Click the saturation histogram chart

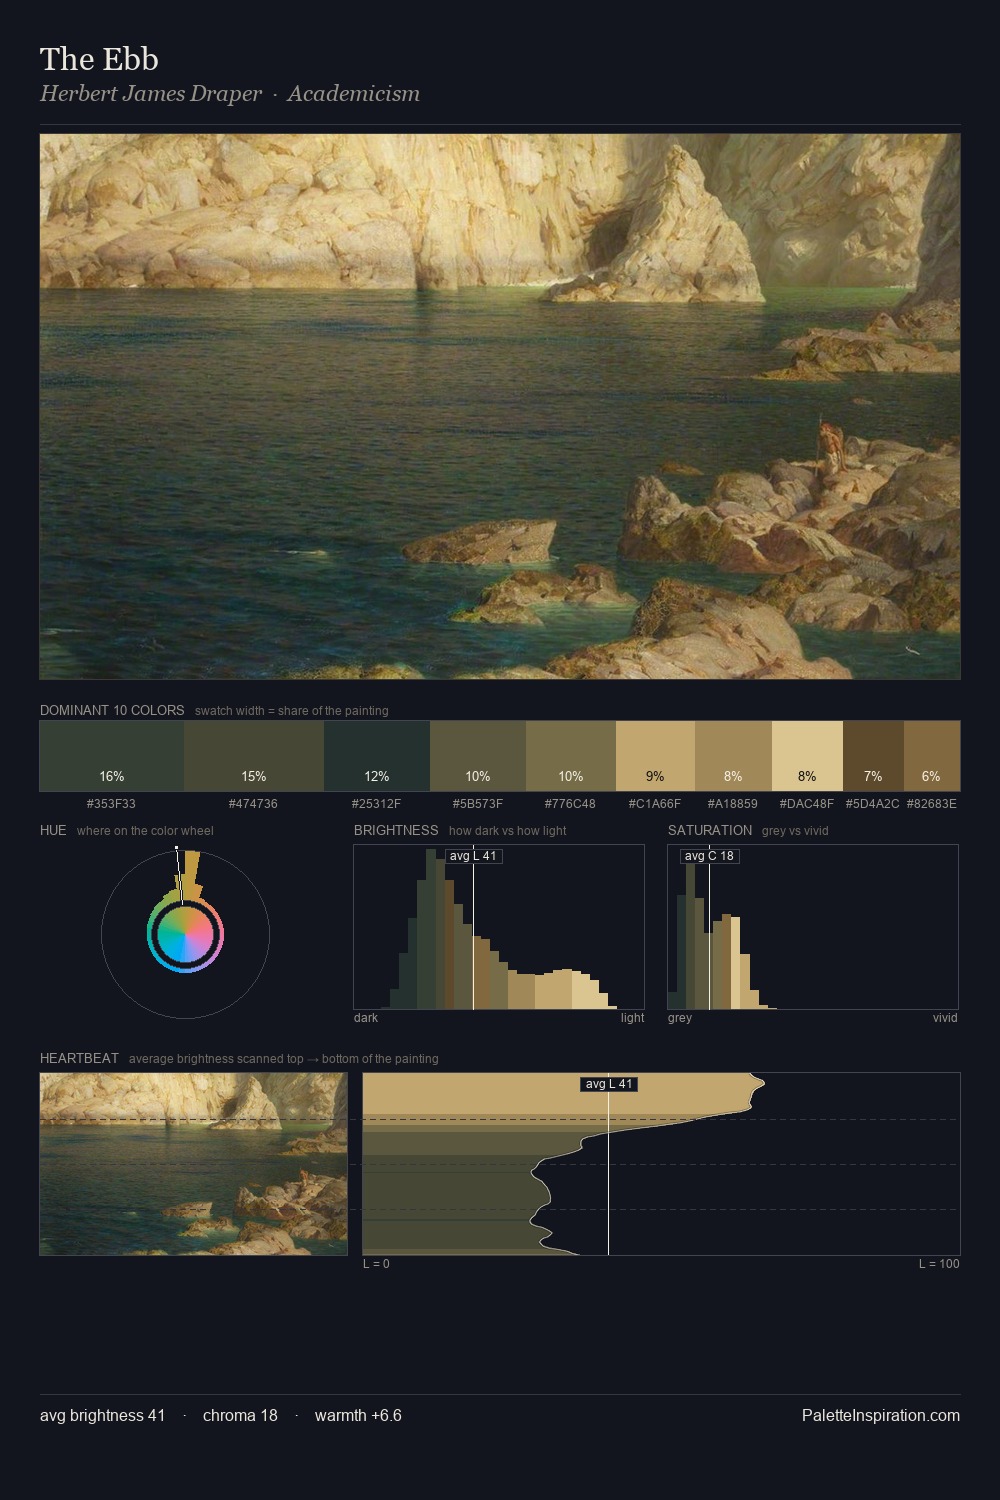click(x=813, y=927)
